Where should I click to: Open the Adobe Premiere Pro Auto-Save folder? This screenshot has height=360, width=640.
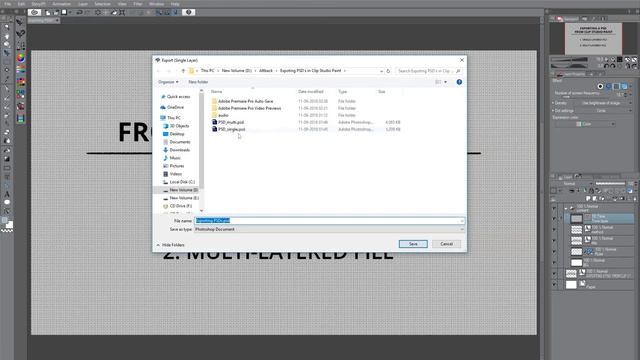point(243,101)
